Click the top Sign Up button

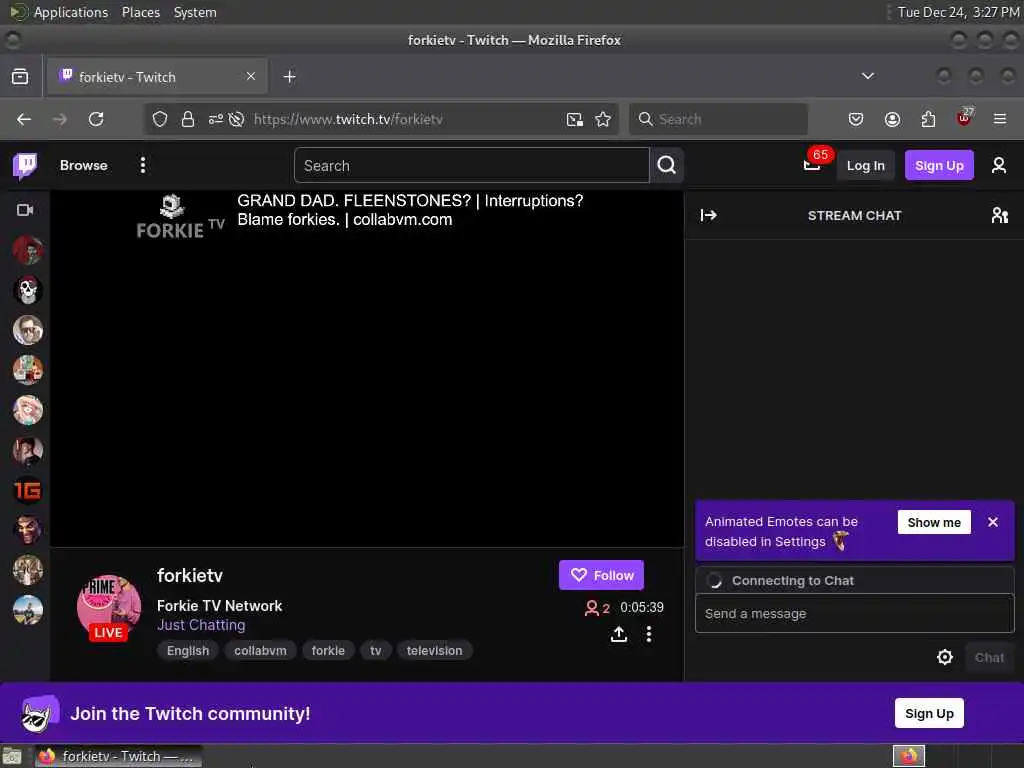[938, 165]
